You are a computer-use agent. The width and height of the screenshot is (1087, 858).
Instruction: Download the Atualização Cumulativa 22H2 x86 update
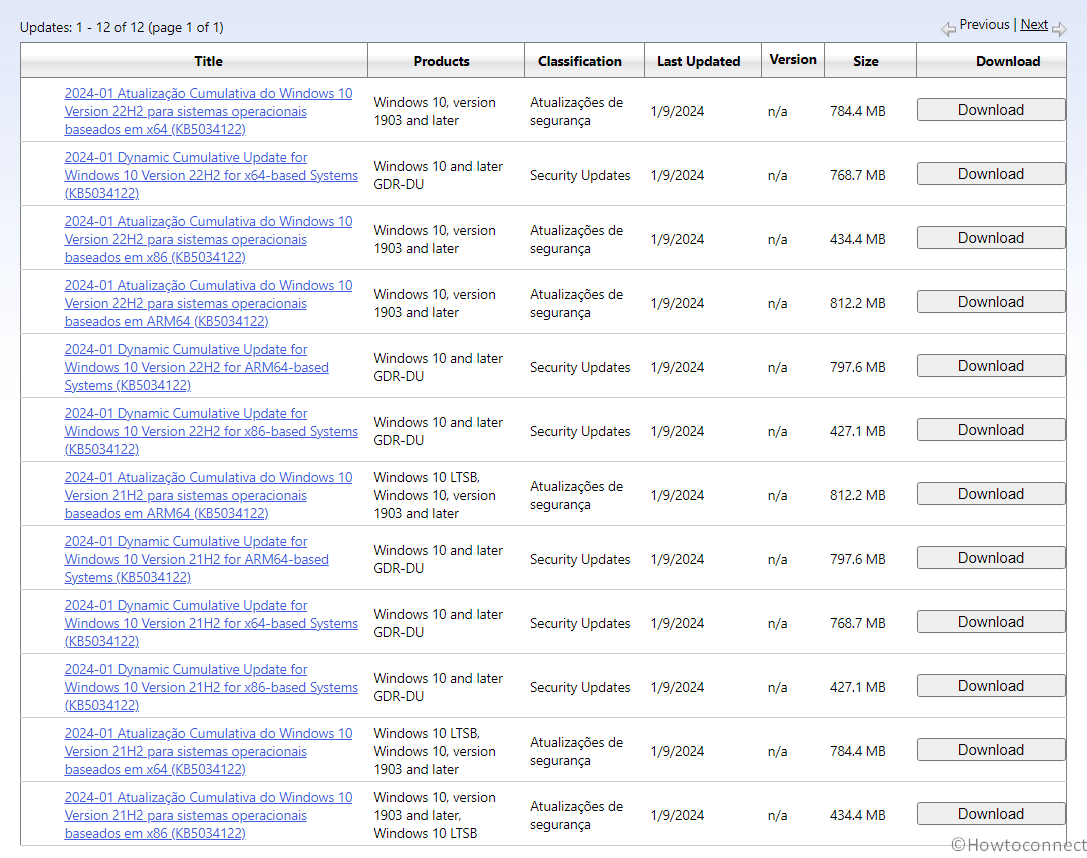tap(990, 238)
